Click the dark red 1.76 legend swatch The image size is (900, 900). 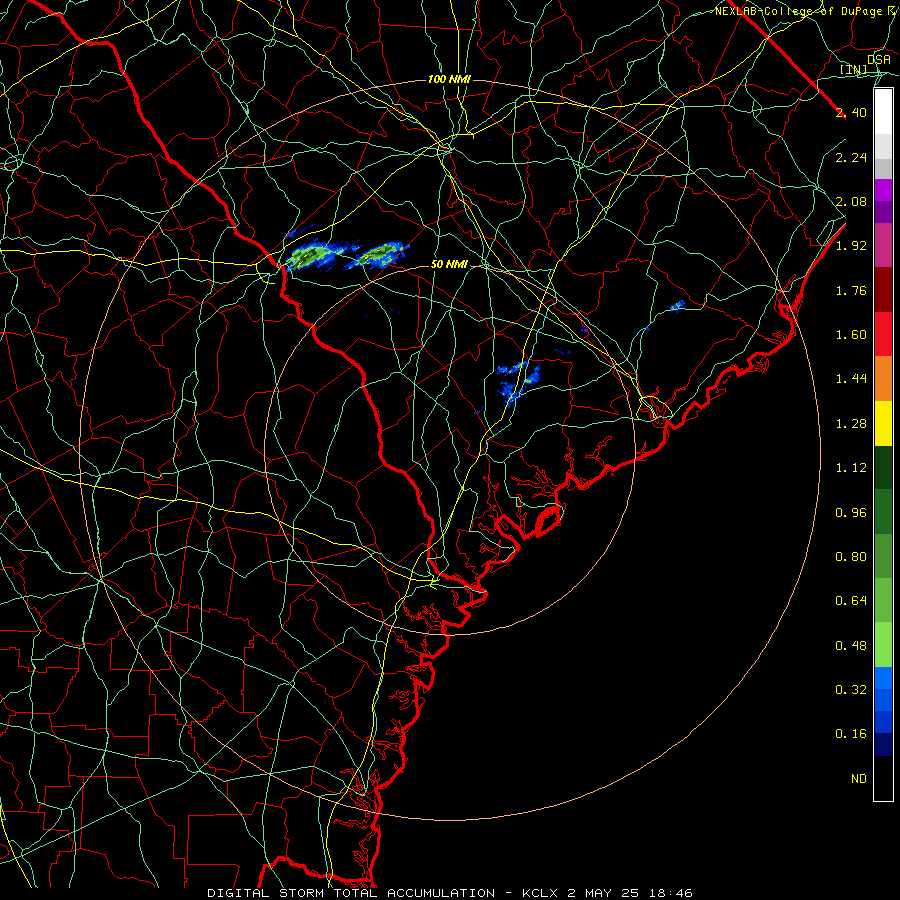(883, 290)
